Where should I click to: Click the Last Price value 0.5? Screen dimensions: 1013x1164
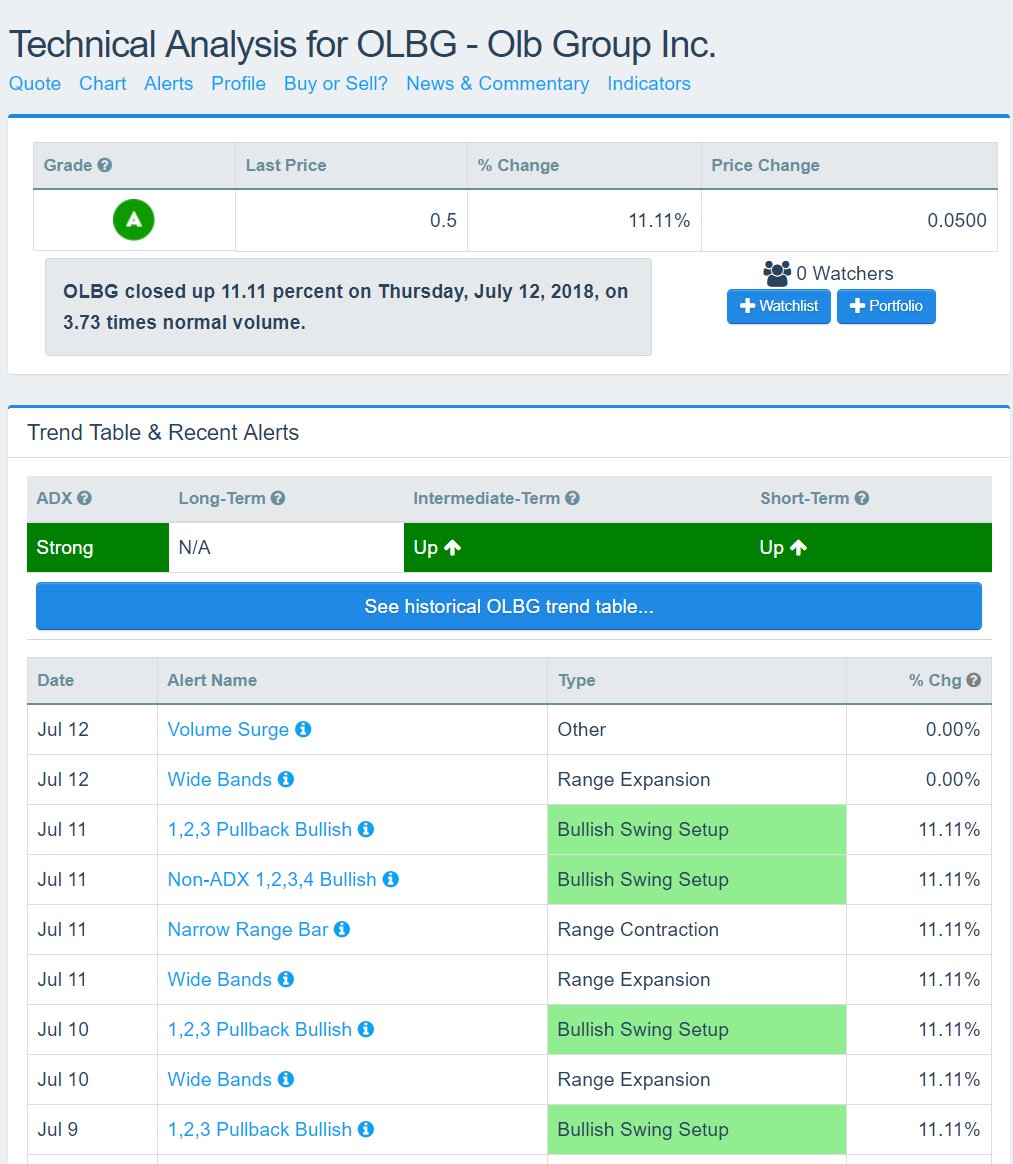point(443,220)
